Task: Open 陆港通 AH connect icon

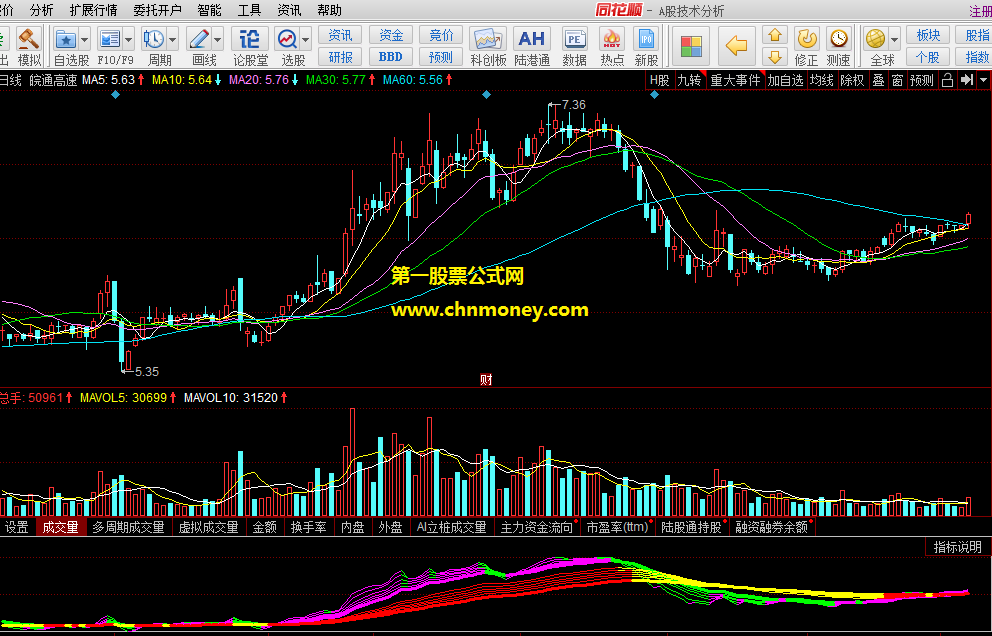Action: [531, 39]
